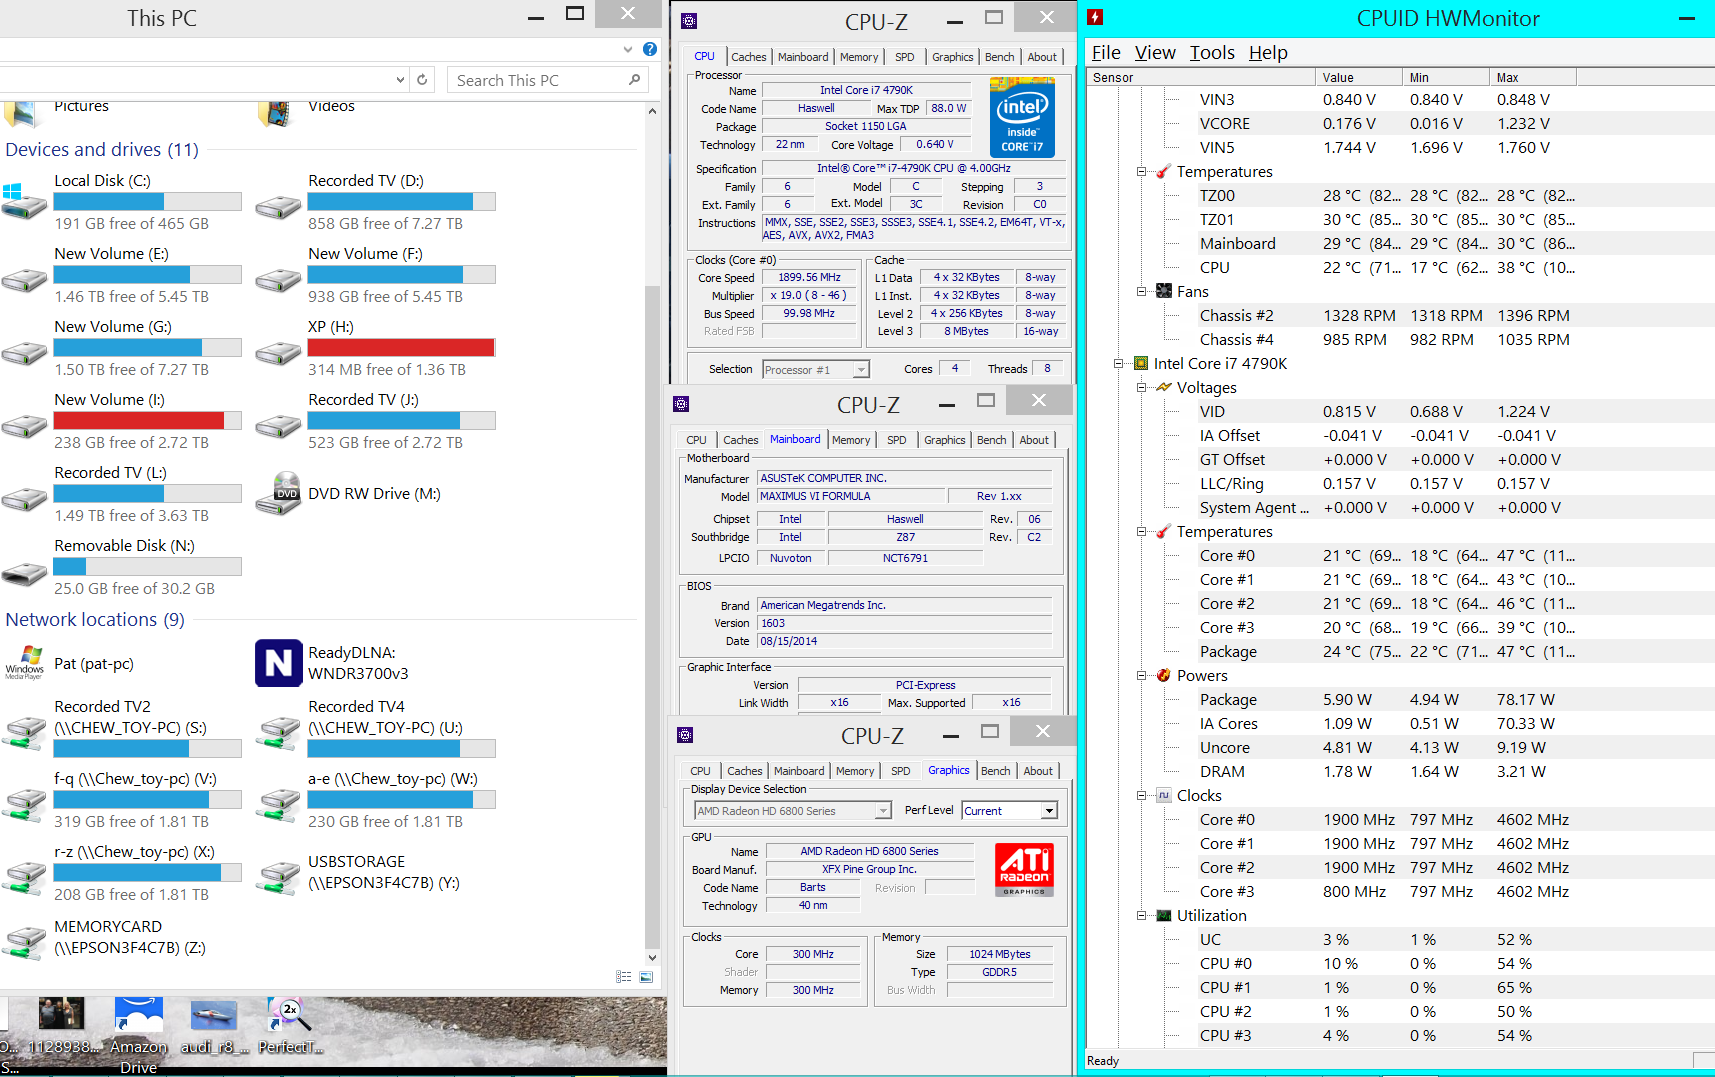Click the Devices and drives (11) group header

(102, 149)
